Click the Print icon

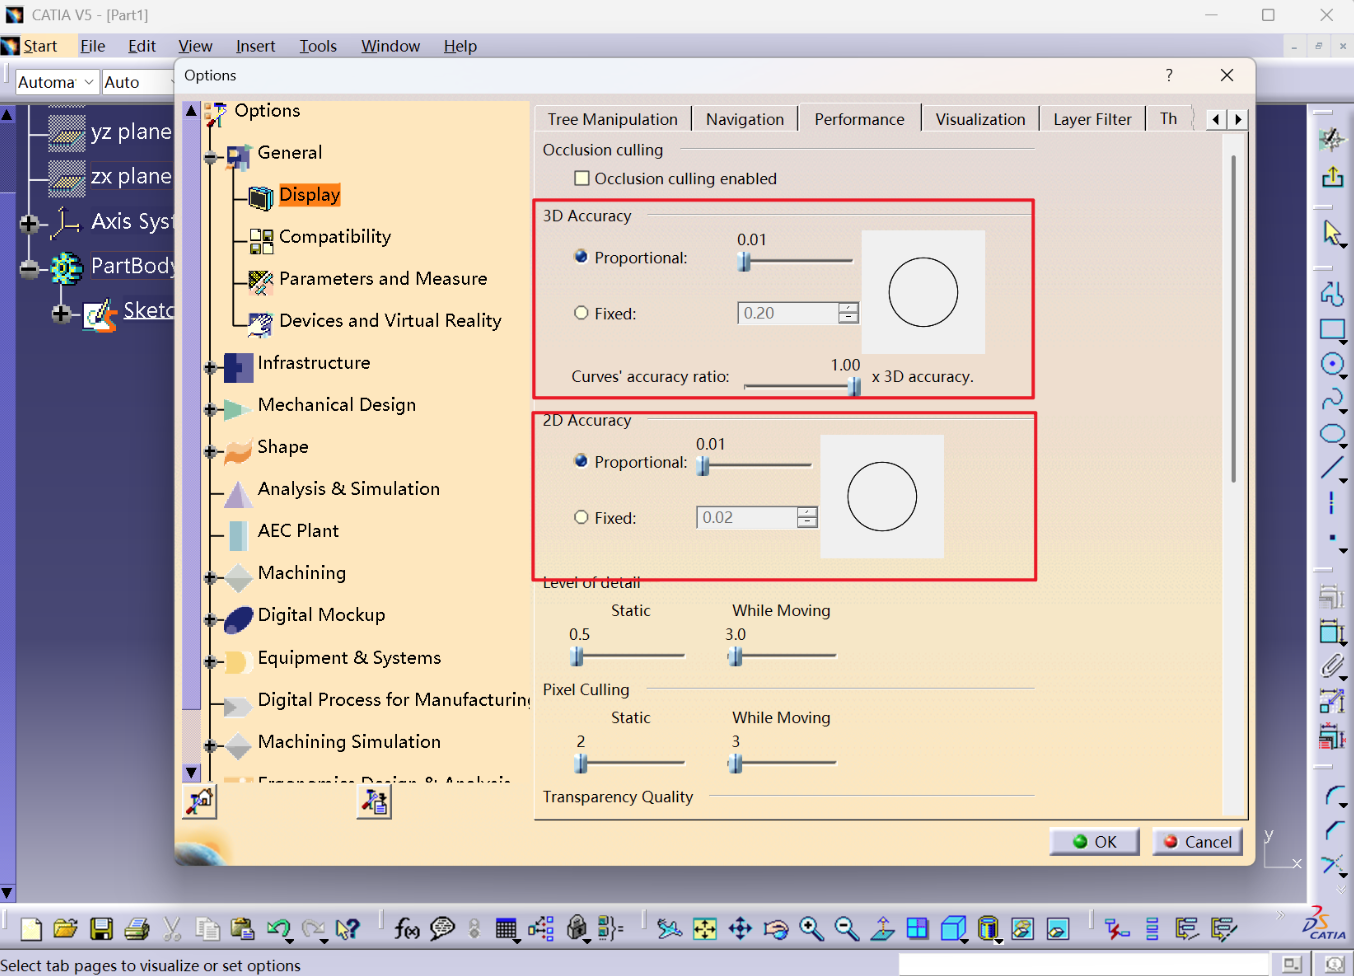(137, 929)
